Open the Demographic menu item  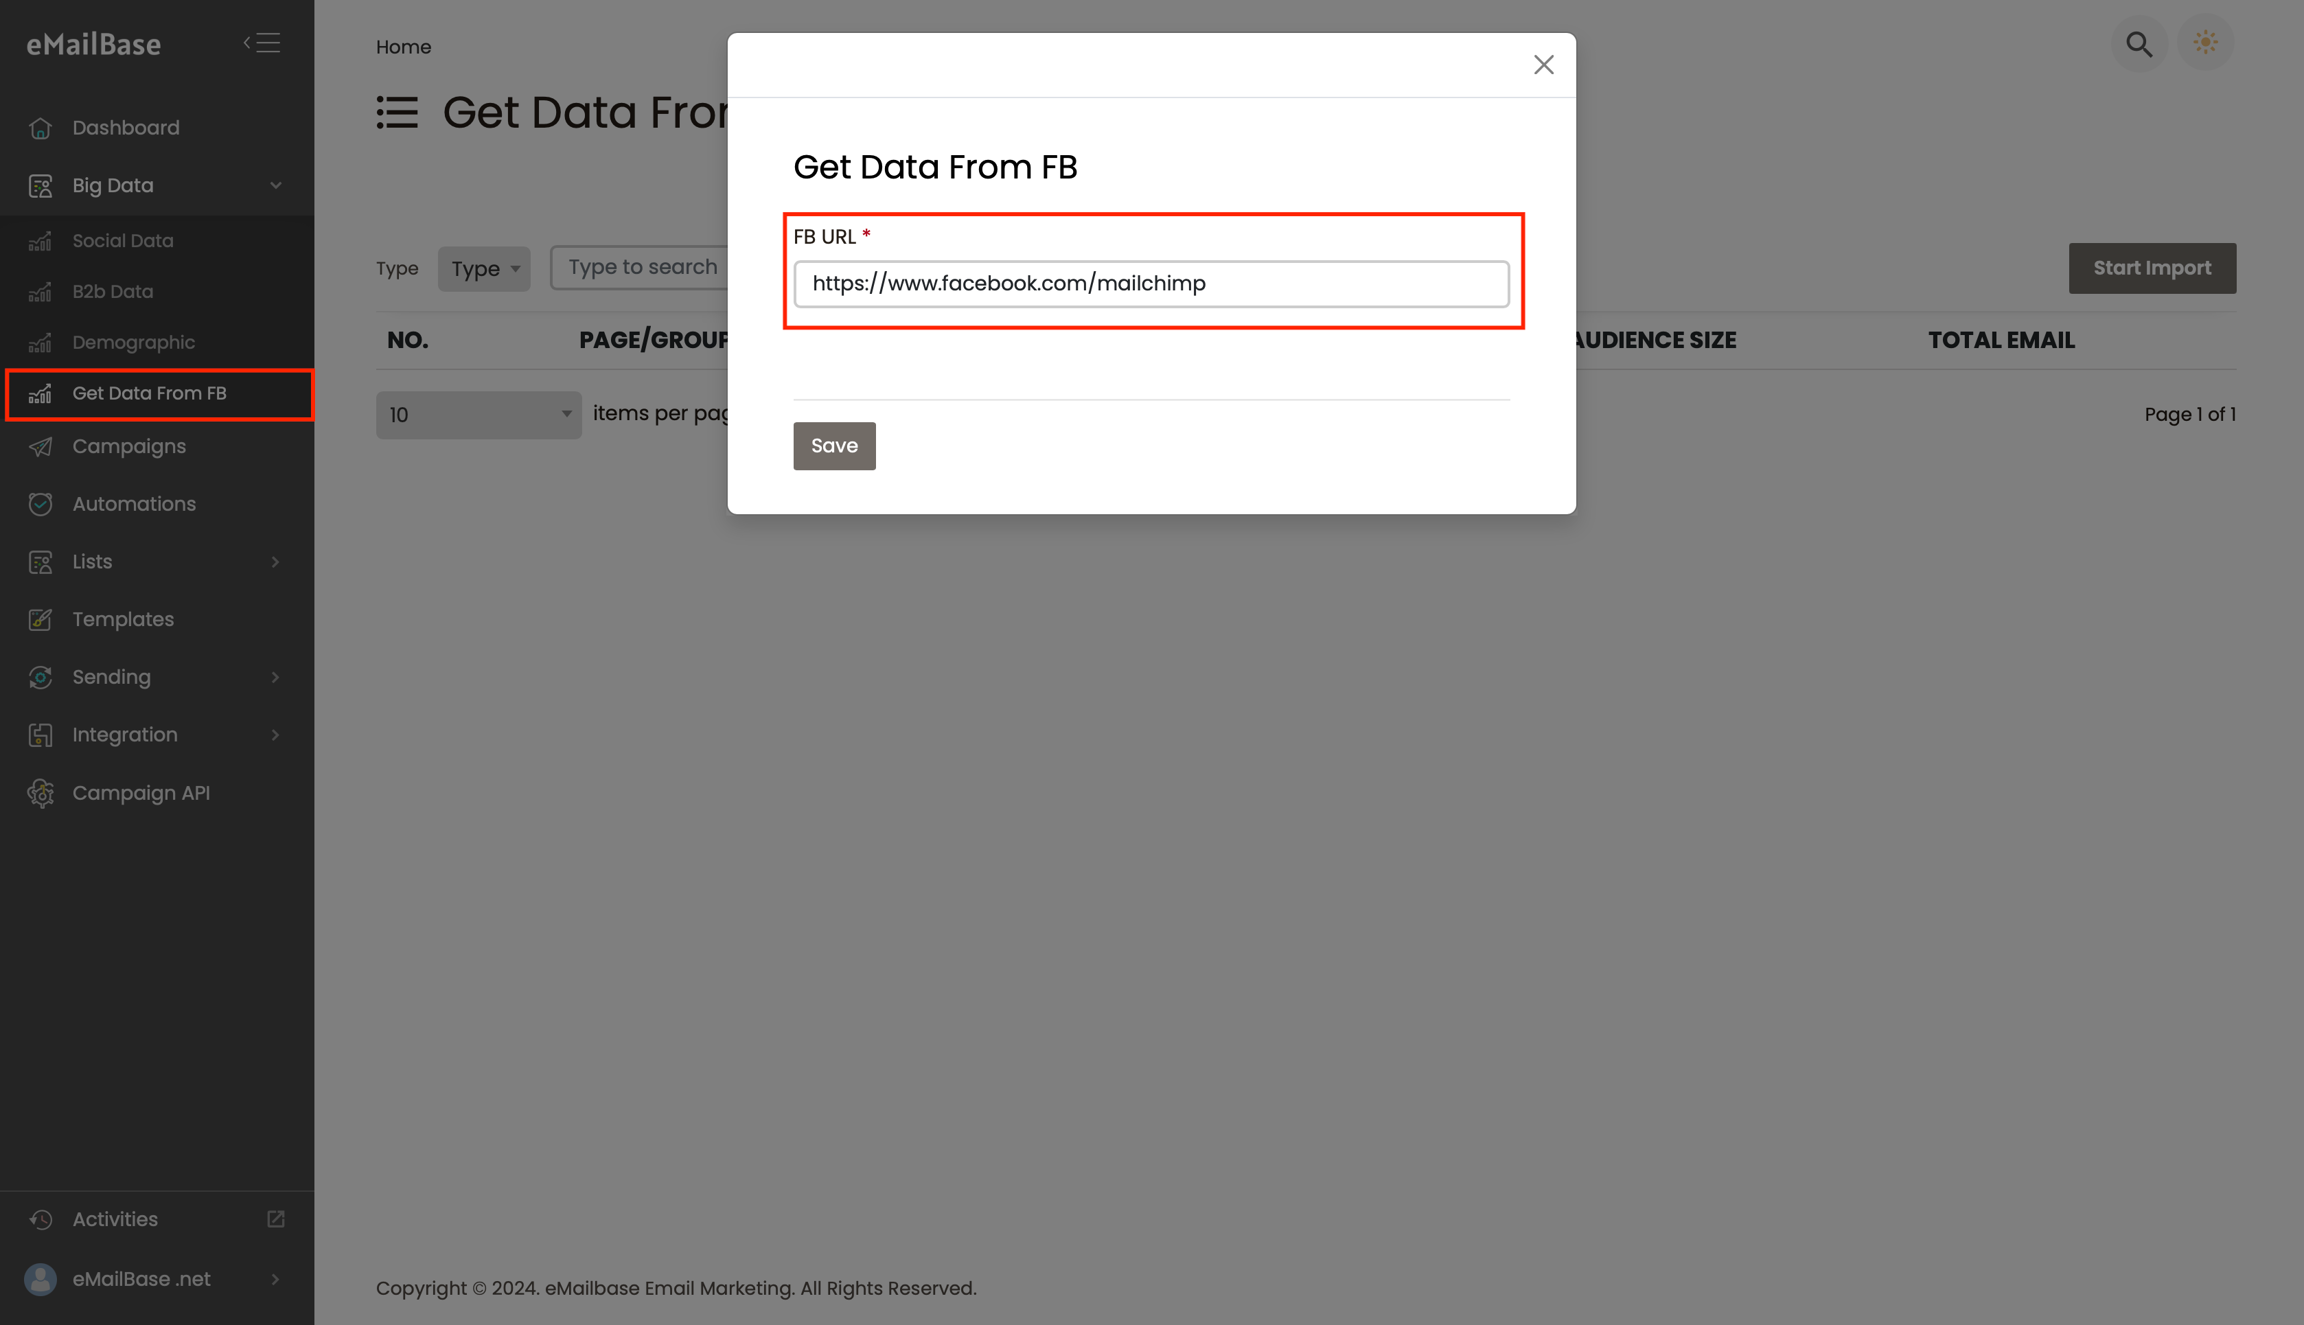click(x=133, y=343)
